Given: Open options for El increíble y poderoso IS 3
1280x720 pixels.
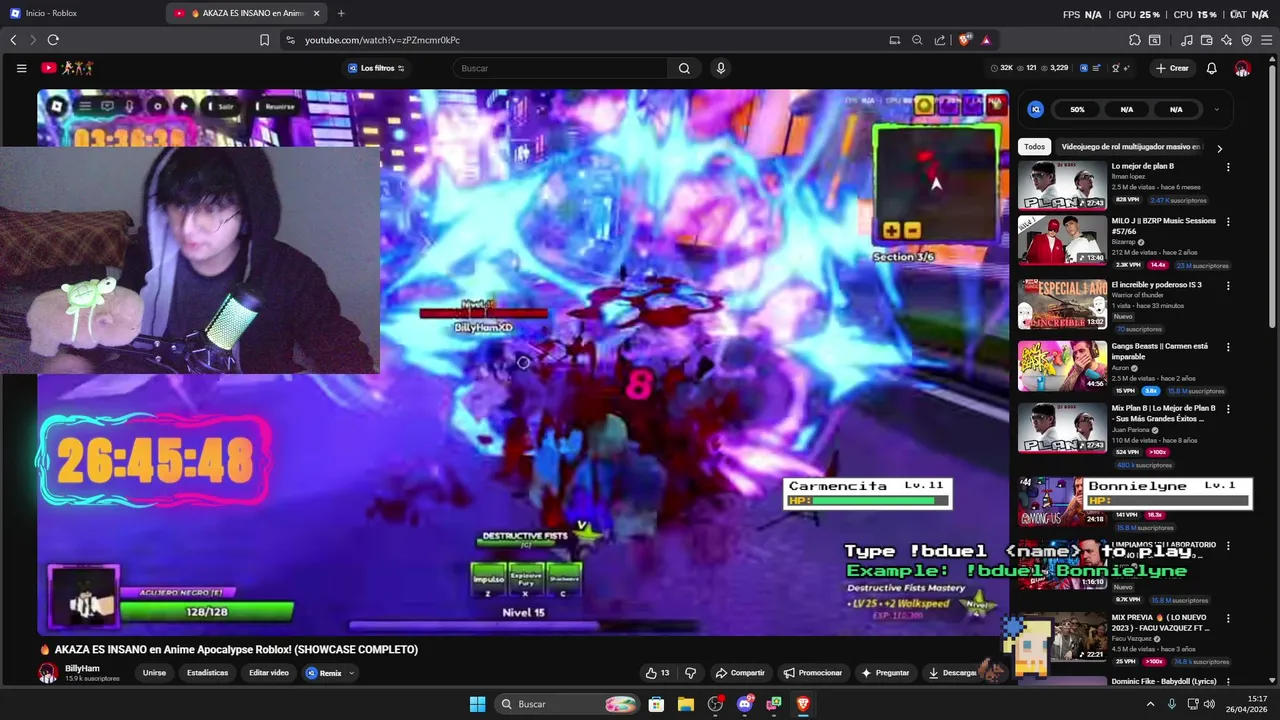Looking at the screenshot, I should (x=1228, y=286).
